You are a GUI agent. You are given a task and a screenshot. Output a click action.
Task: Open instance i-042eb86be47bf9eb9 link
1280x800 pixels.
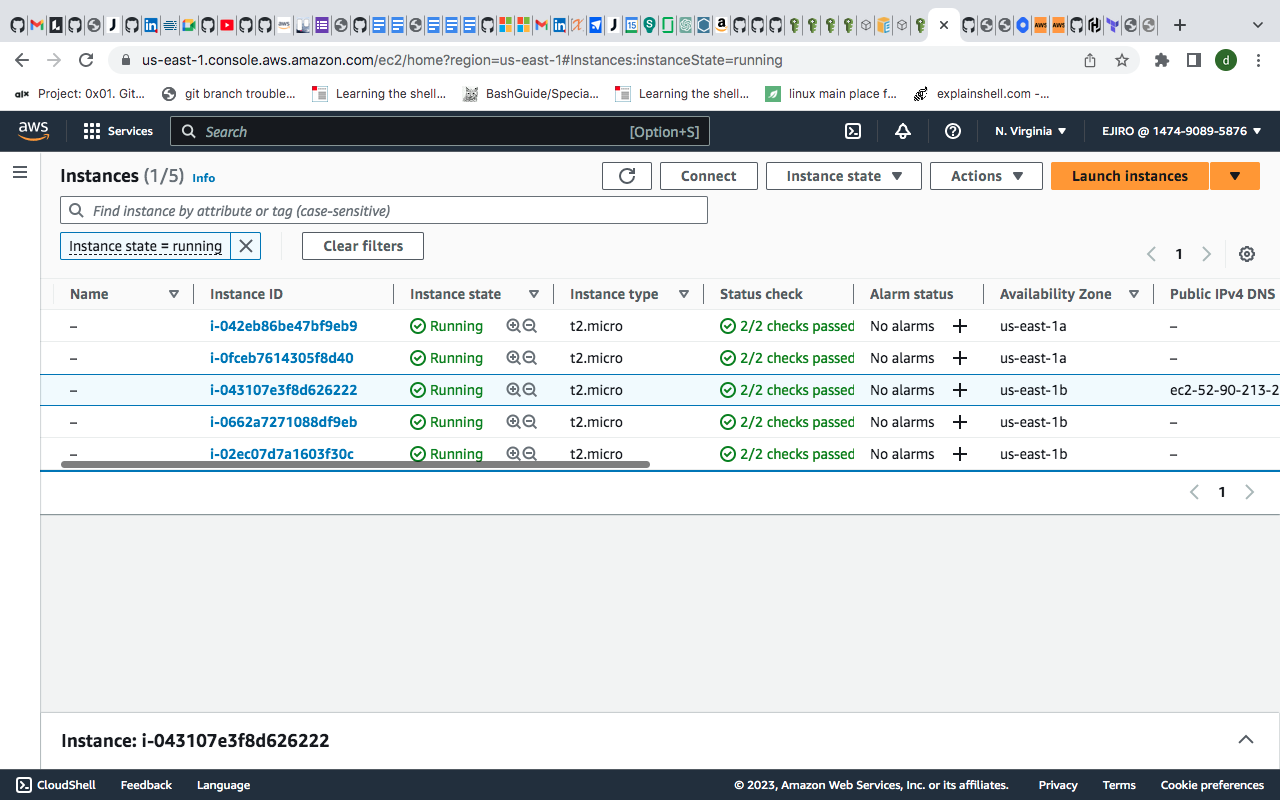tap(283, 326)
